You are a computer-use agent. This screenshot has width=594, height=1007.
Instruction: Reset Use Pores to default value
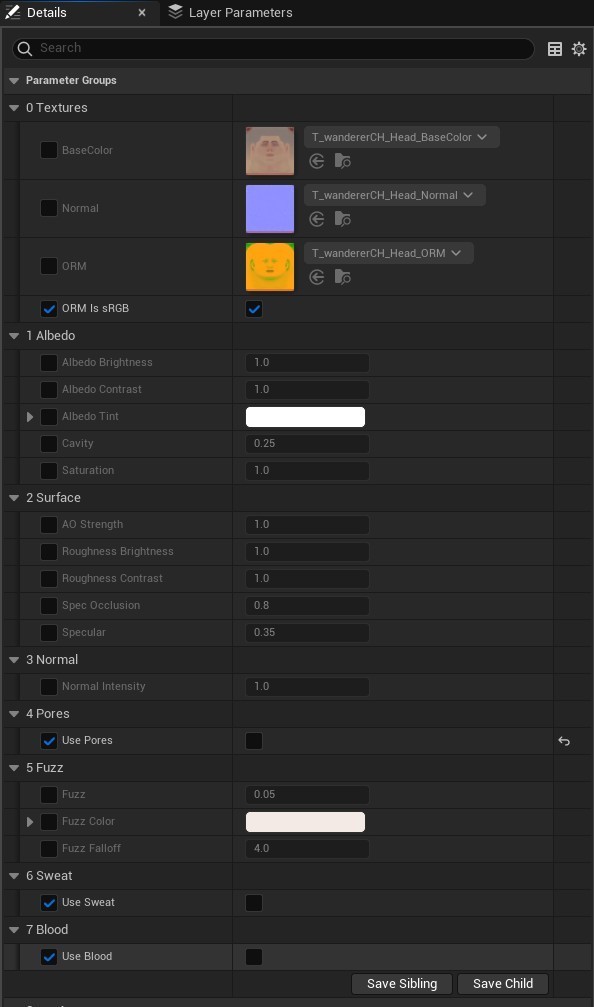click(x=564, y=741)
